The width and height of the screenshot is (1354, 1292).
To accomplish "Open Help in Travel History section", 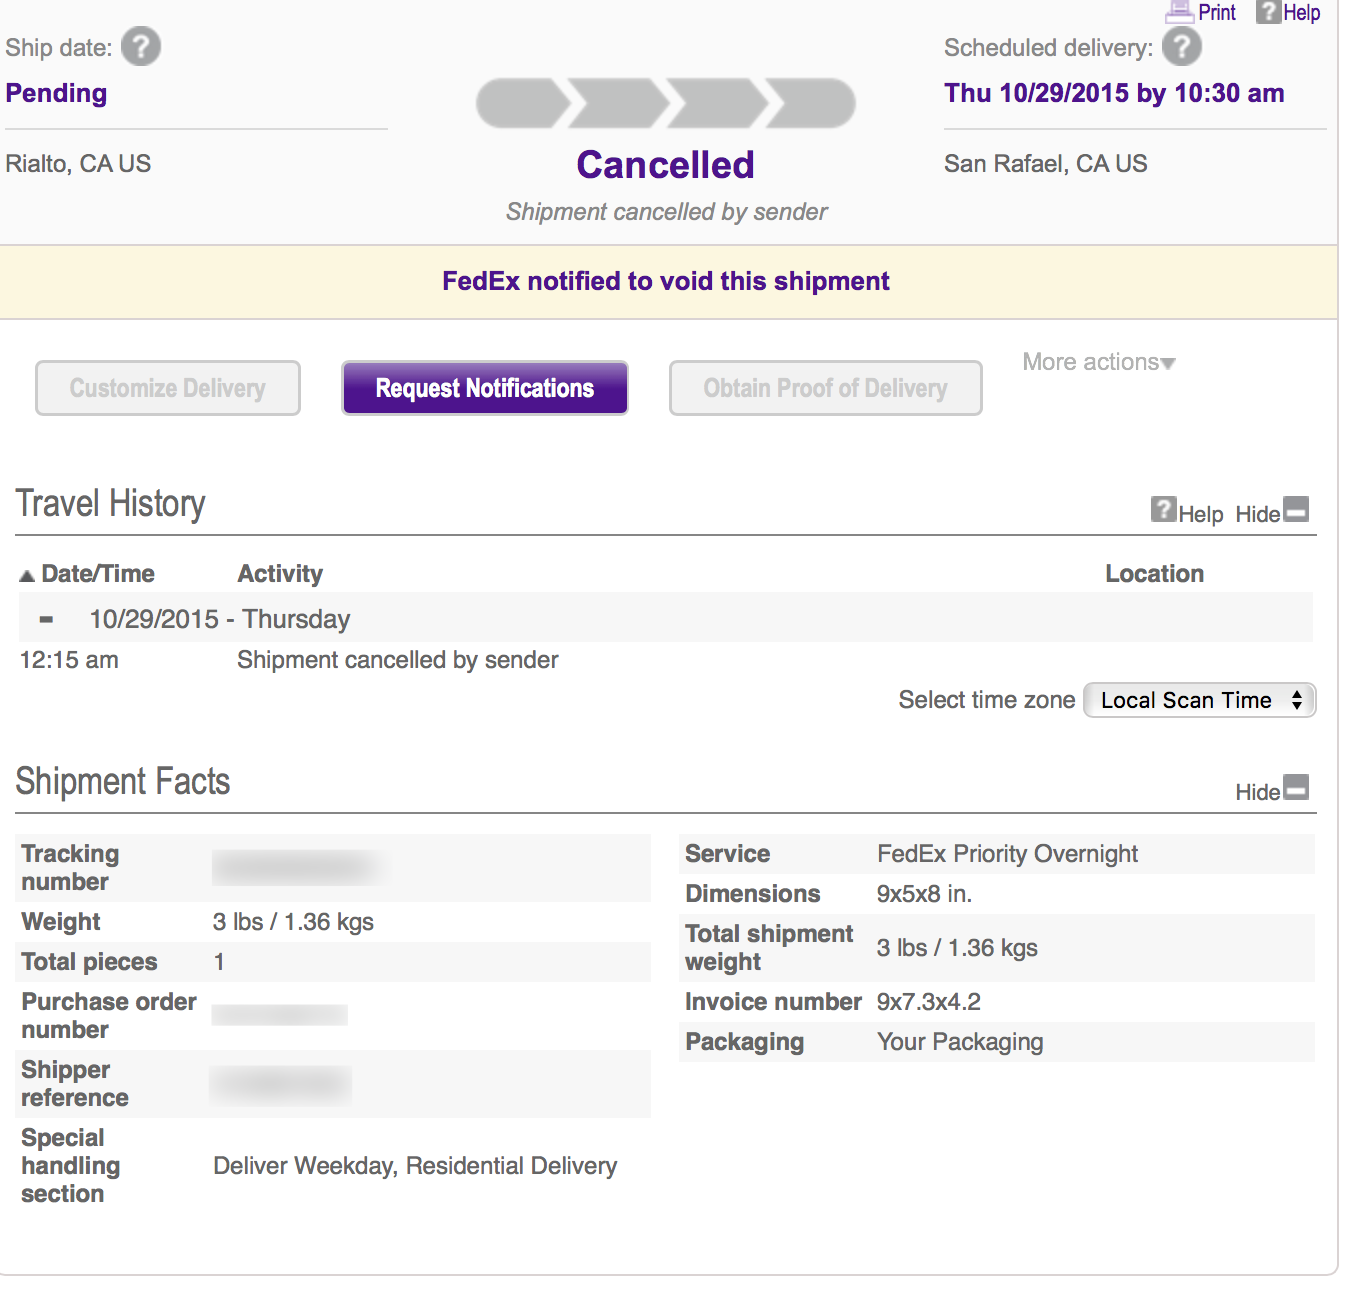I will [1187, 512].
